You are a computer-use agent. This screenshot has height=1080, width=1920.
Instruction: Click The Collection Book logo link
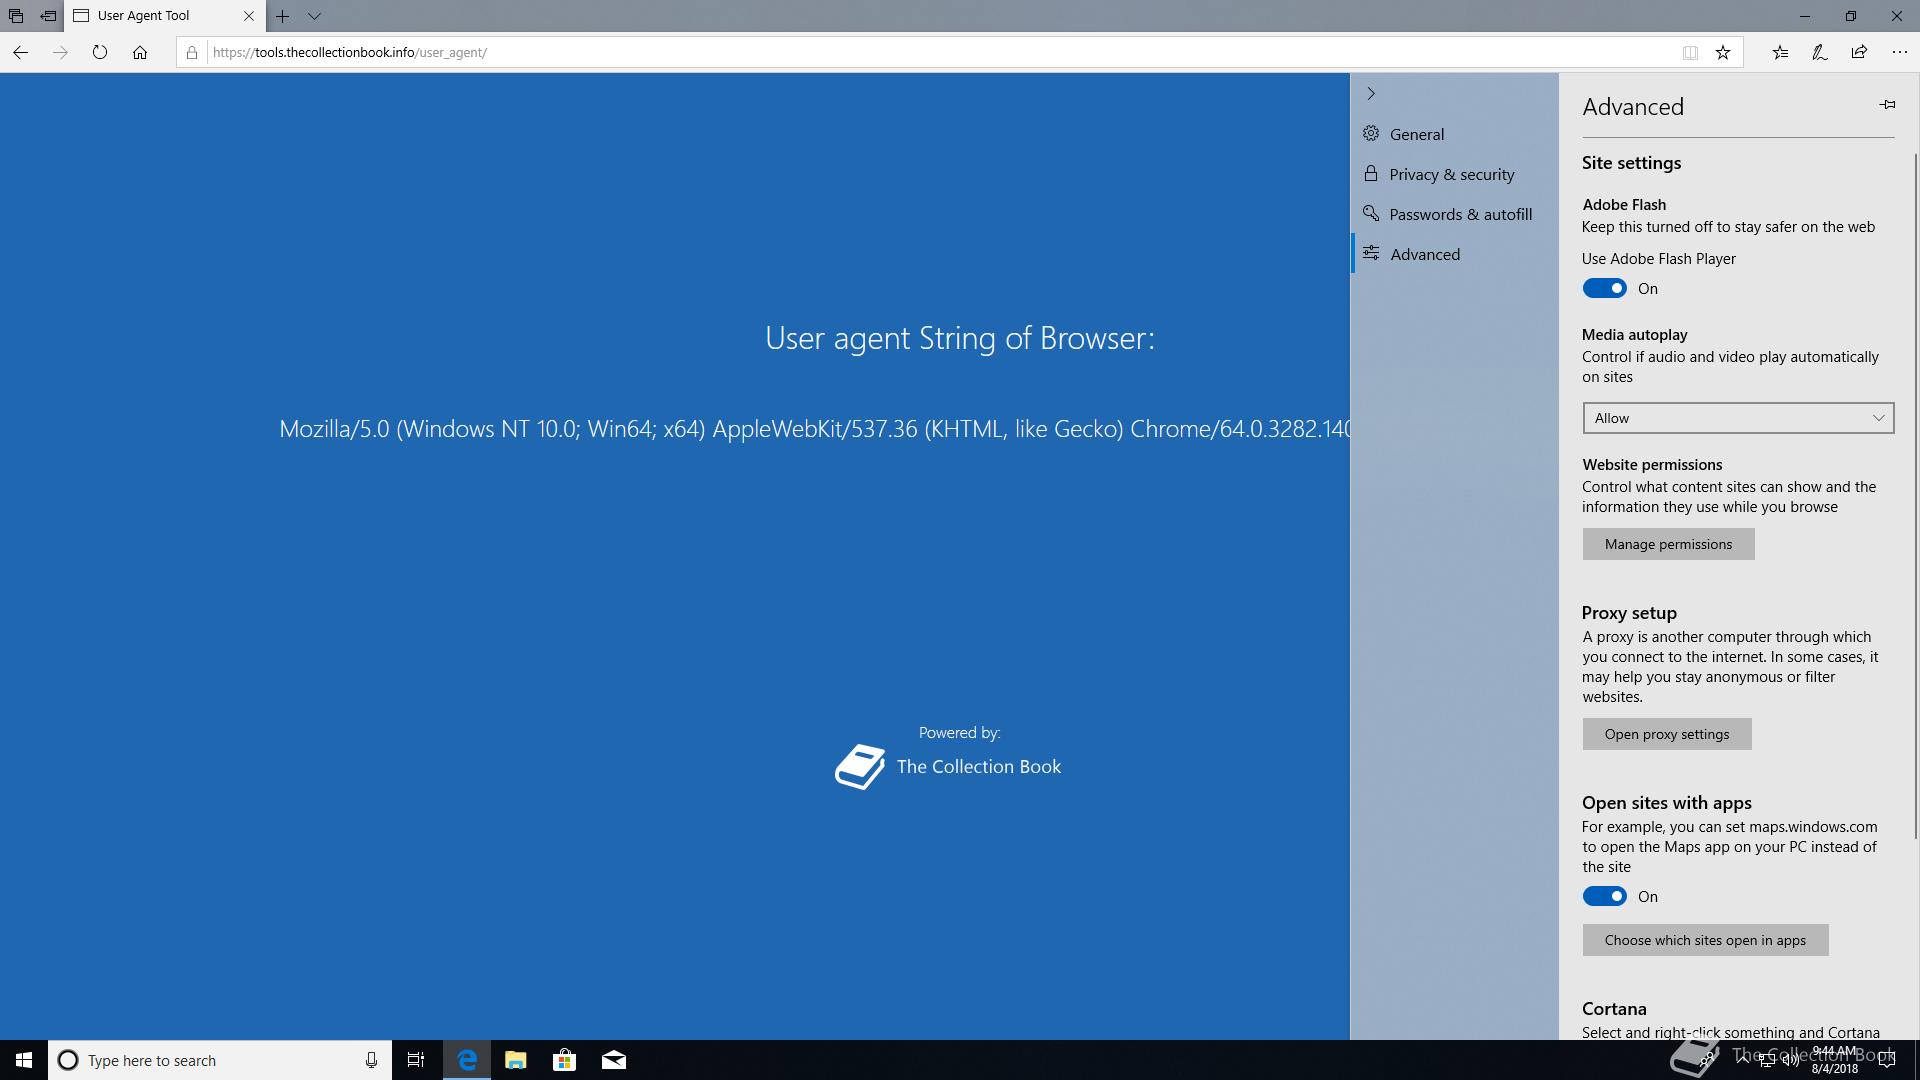(x=948, y=767)
